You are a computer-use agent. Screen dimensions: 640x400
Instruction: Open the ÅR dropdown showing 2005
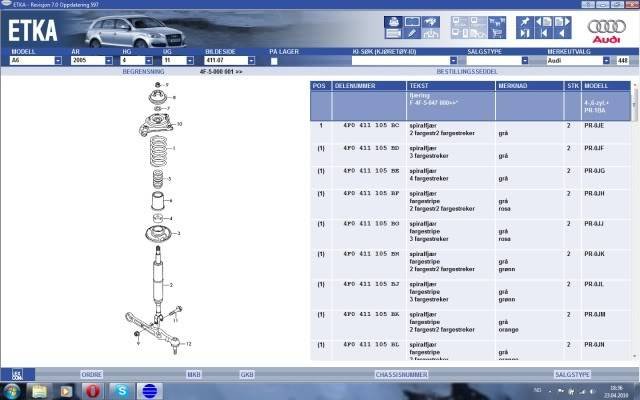tap(108, 61)
